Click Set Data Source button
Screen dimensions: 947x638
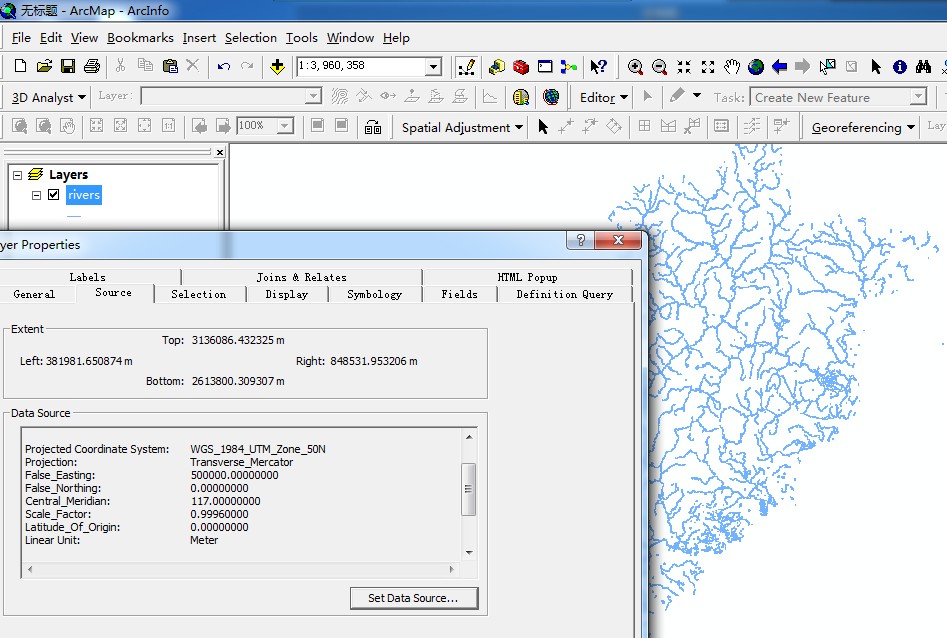point(414,598)
